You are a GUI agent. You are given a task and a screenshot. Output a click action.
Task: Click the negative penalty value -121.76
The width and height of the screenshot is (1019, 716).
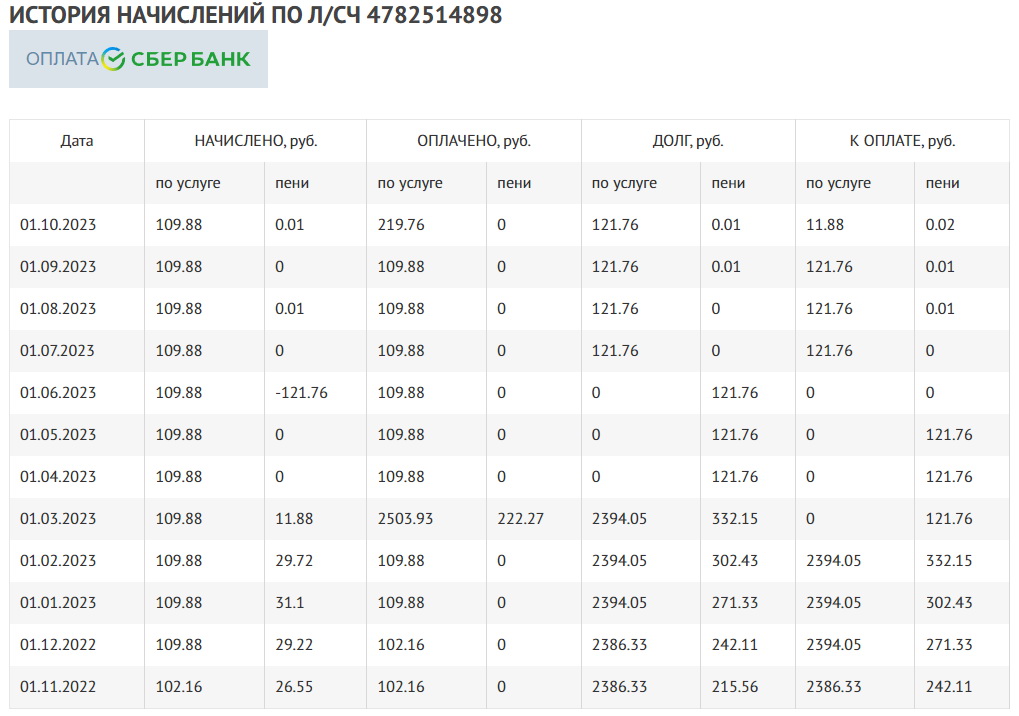tap(301, 393)
